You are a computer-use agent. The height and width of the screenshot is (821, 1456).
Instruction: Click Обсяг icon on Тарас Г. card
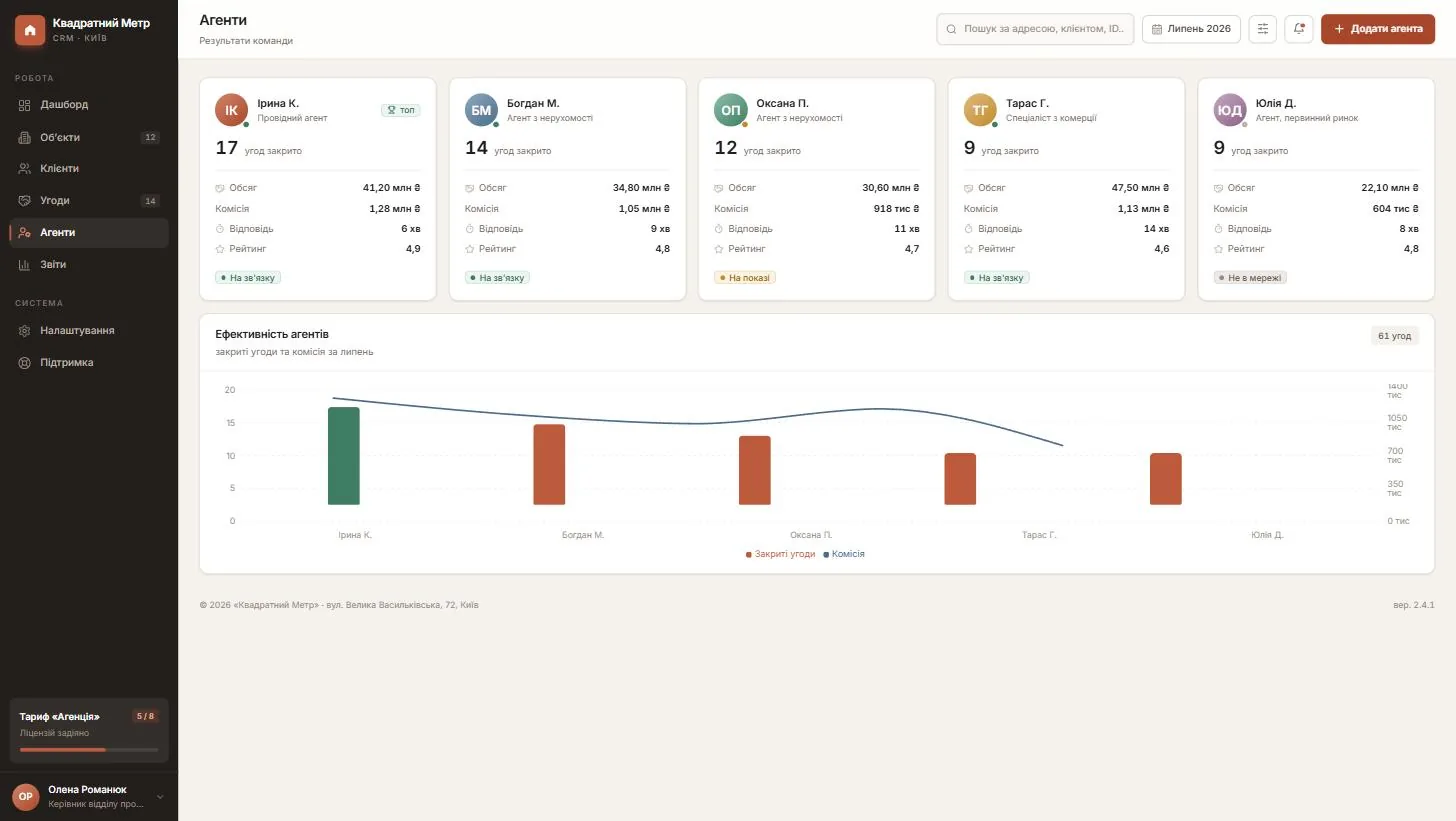tap(969, 188)
